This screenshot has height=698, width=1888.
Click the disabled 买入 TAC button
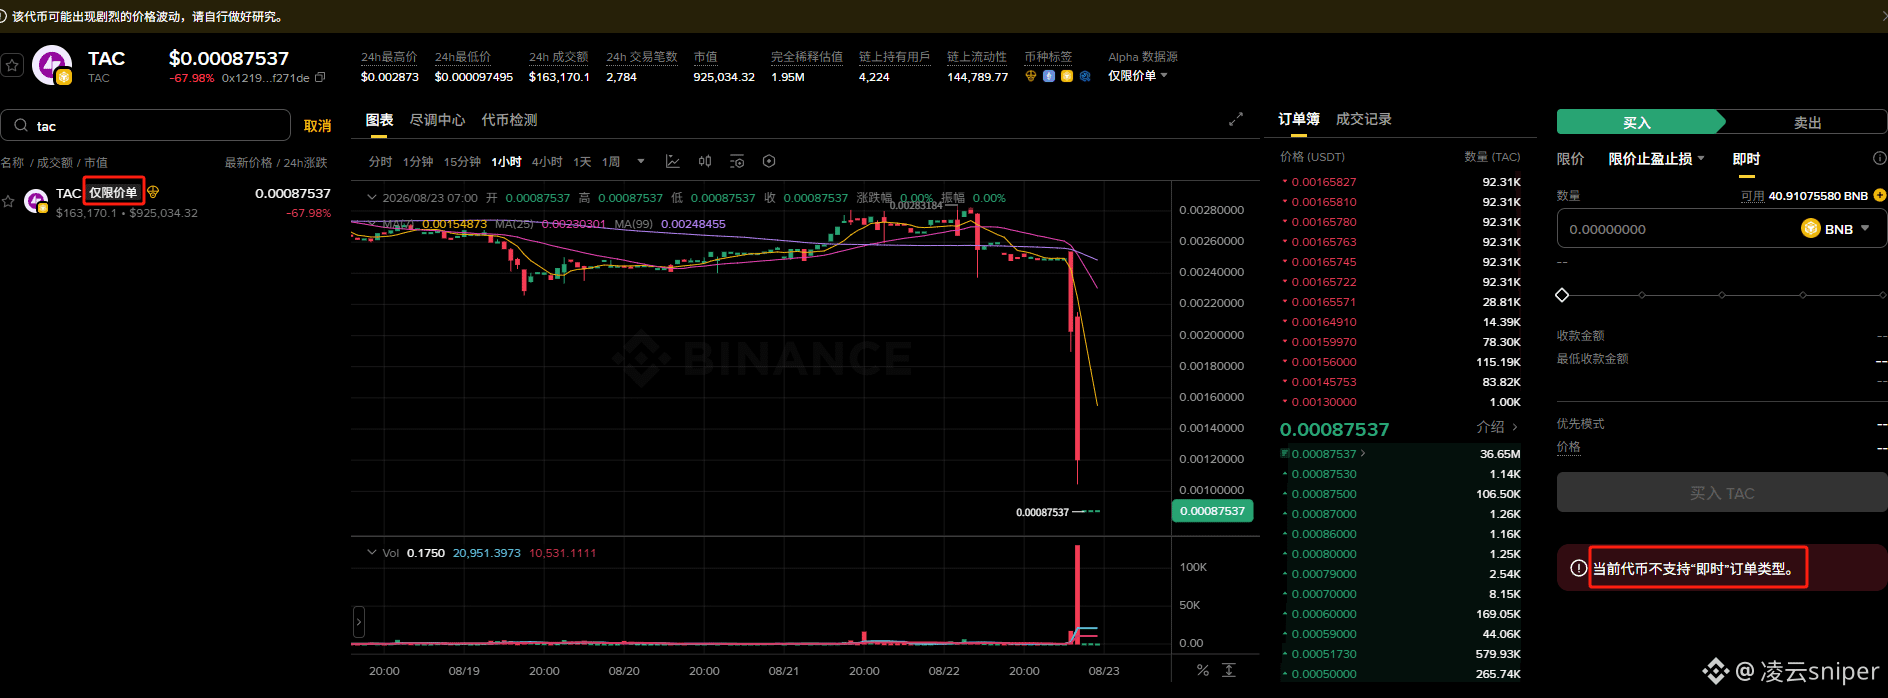(1722, 493)
